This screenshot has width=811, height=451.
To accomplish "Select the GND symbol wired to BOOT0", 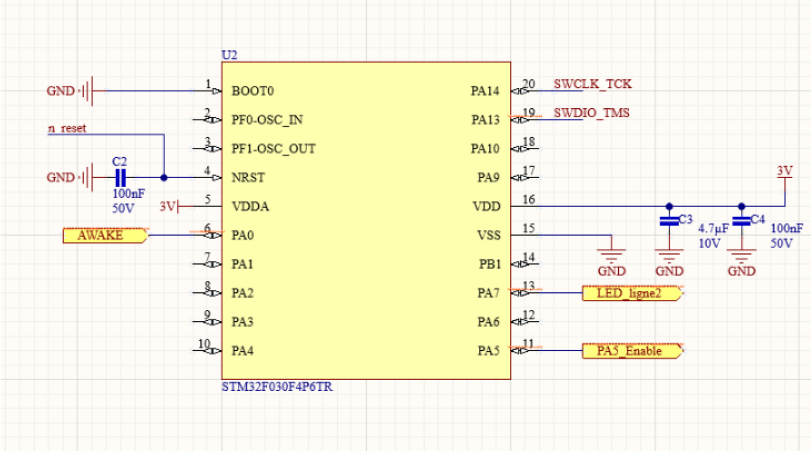I will pos(86,91).
